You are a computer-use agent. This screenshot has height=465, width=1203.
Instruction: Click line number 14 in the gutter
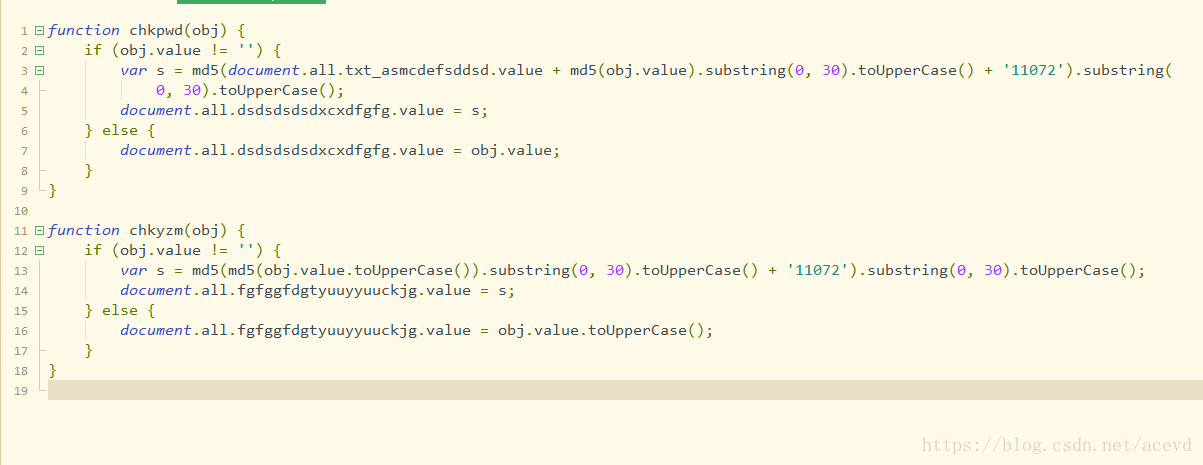pyautogui.click(x=21, y=291)
